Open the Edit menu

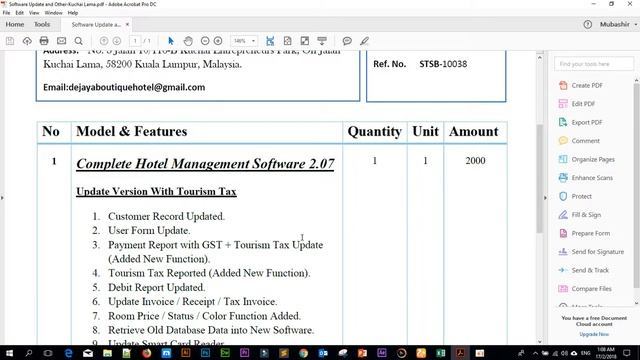(19, 13)
